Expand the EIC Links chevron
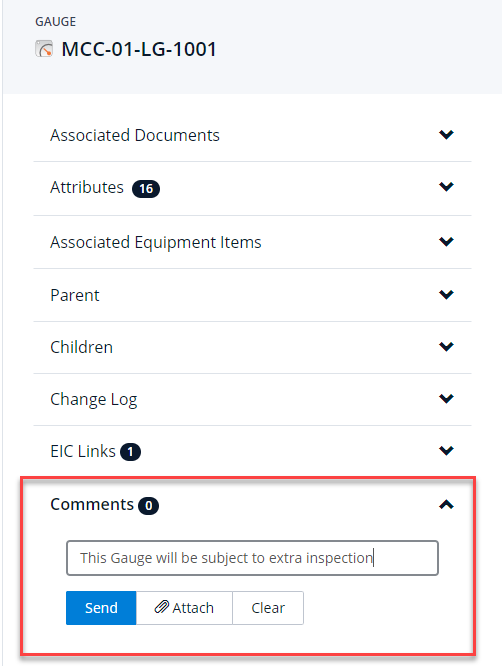This screenshot has width=502, height=666. click(446, 450)
